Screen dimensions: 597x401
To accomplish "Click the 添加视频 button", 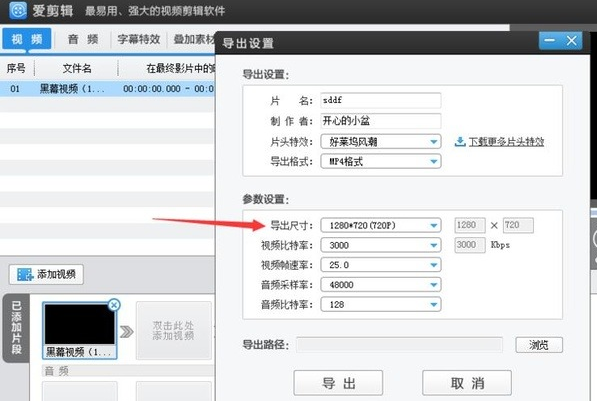I will point(46,274).
